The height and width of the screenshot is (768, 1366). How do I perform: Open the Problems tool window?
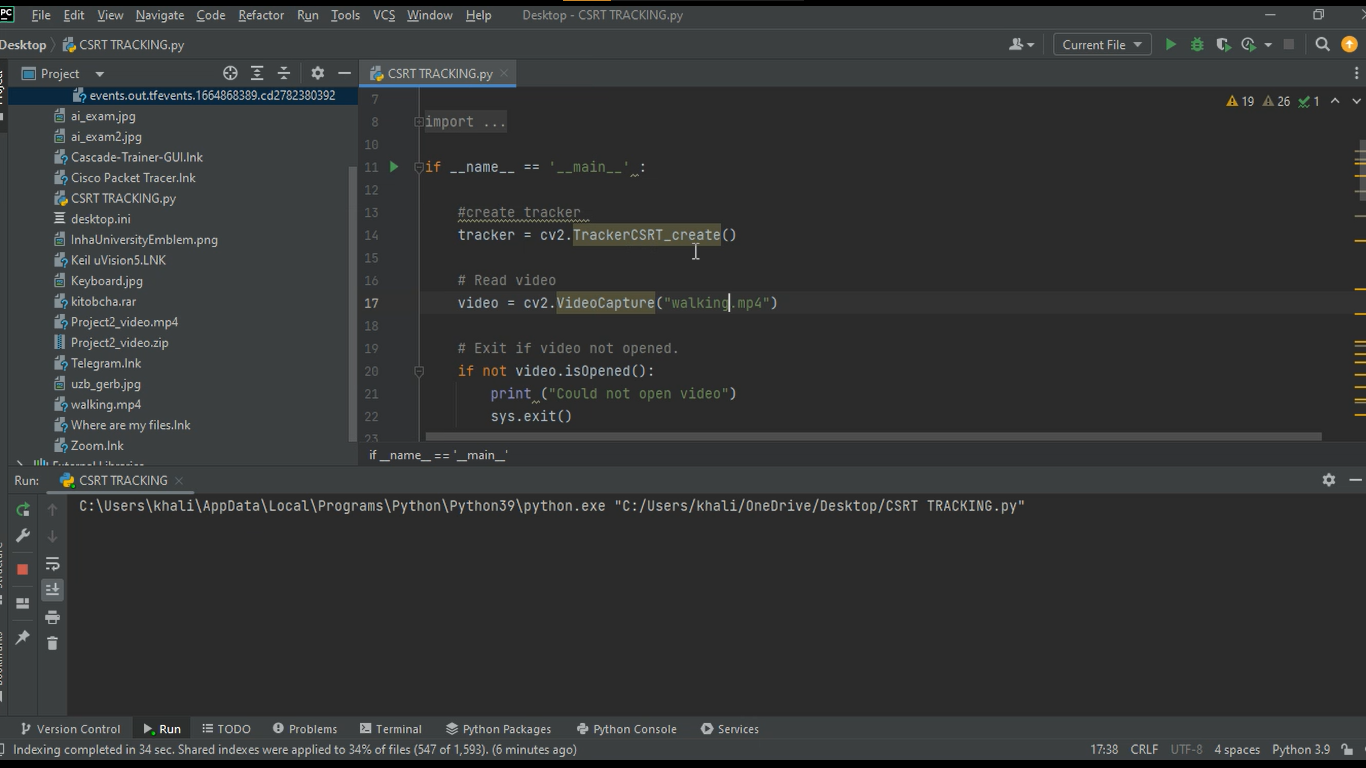305,728
